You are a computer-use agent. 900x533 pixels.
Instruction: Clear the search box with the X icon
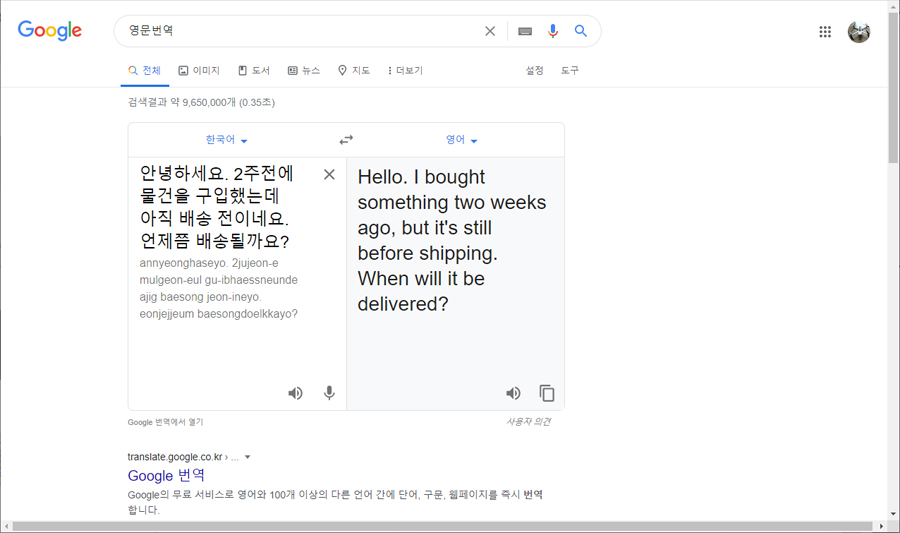[x=490, y=31]
